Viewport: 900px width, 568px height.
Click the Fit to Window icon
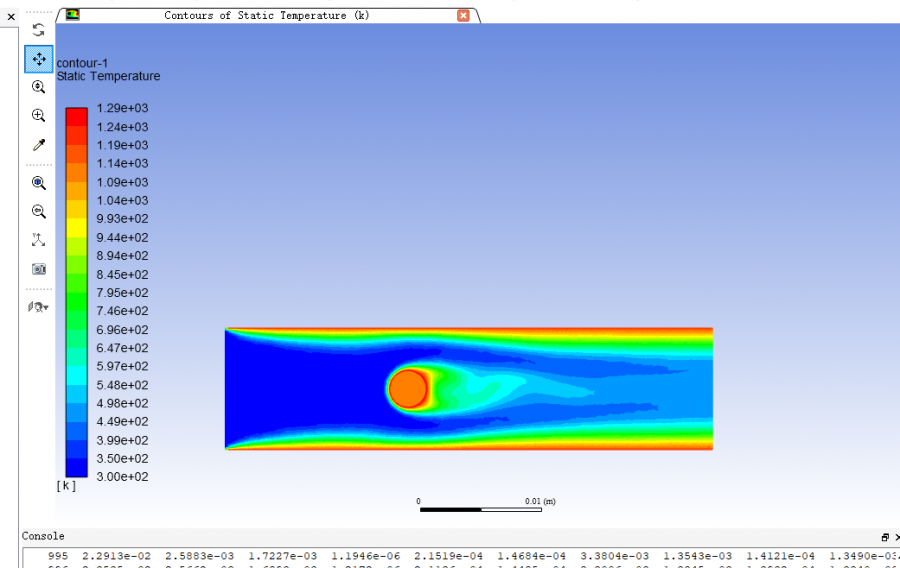coord(38,183)
